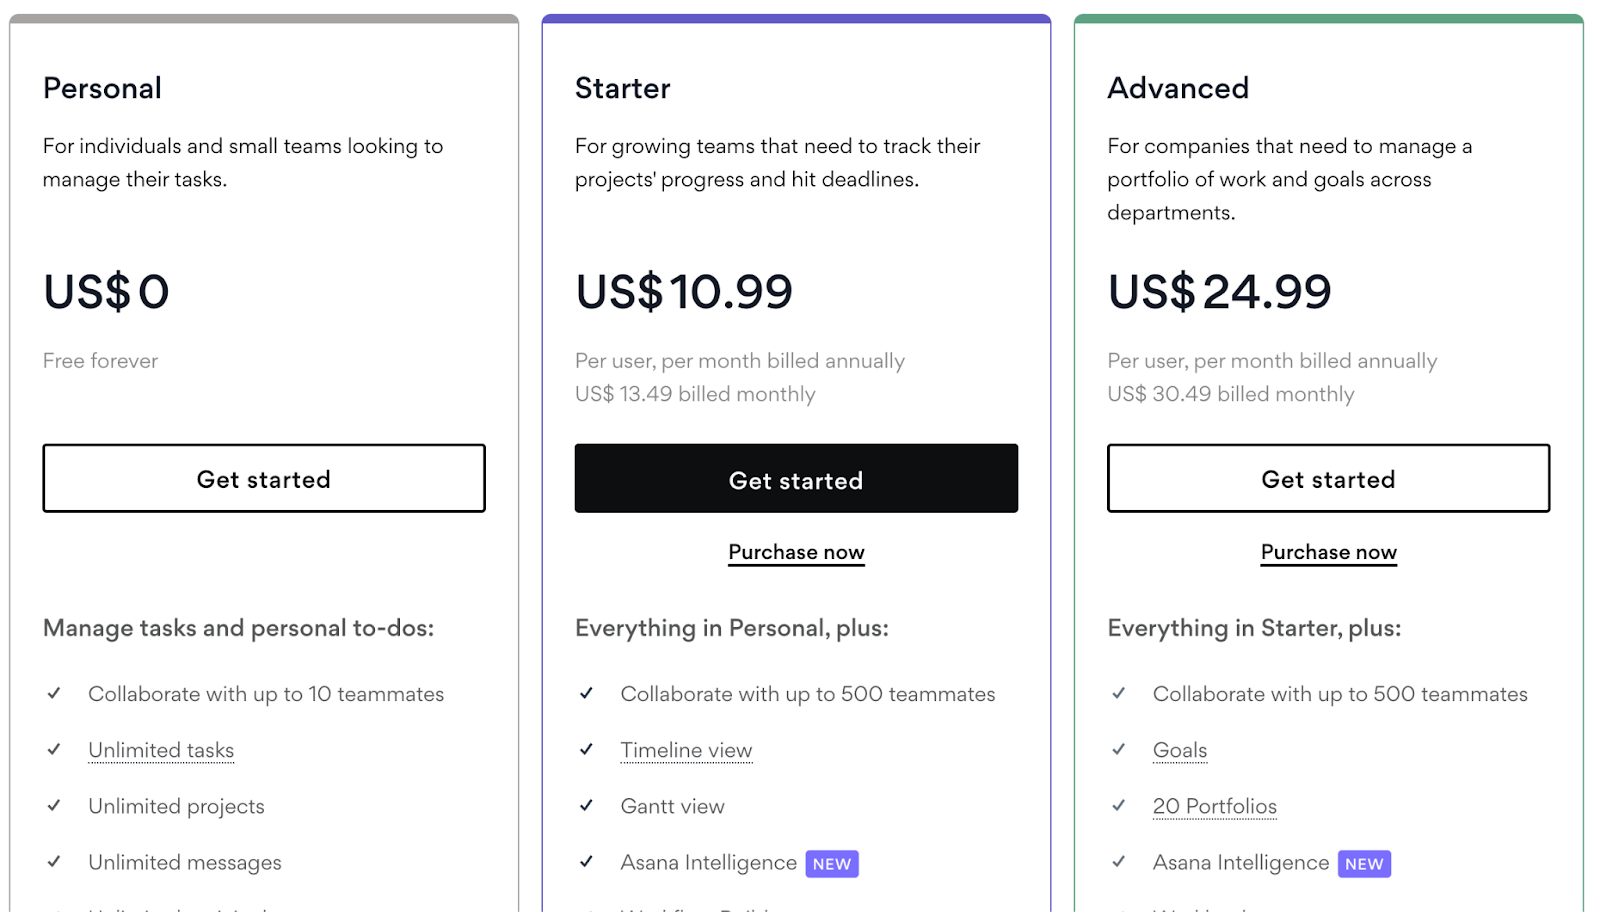This screenshot has height=912, width=1600.
Task: Click the black Starter Get started button
Action: [x=796, y=479]
